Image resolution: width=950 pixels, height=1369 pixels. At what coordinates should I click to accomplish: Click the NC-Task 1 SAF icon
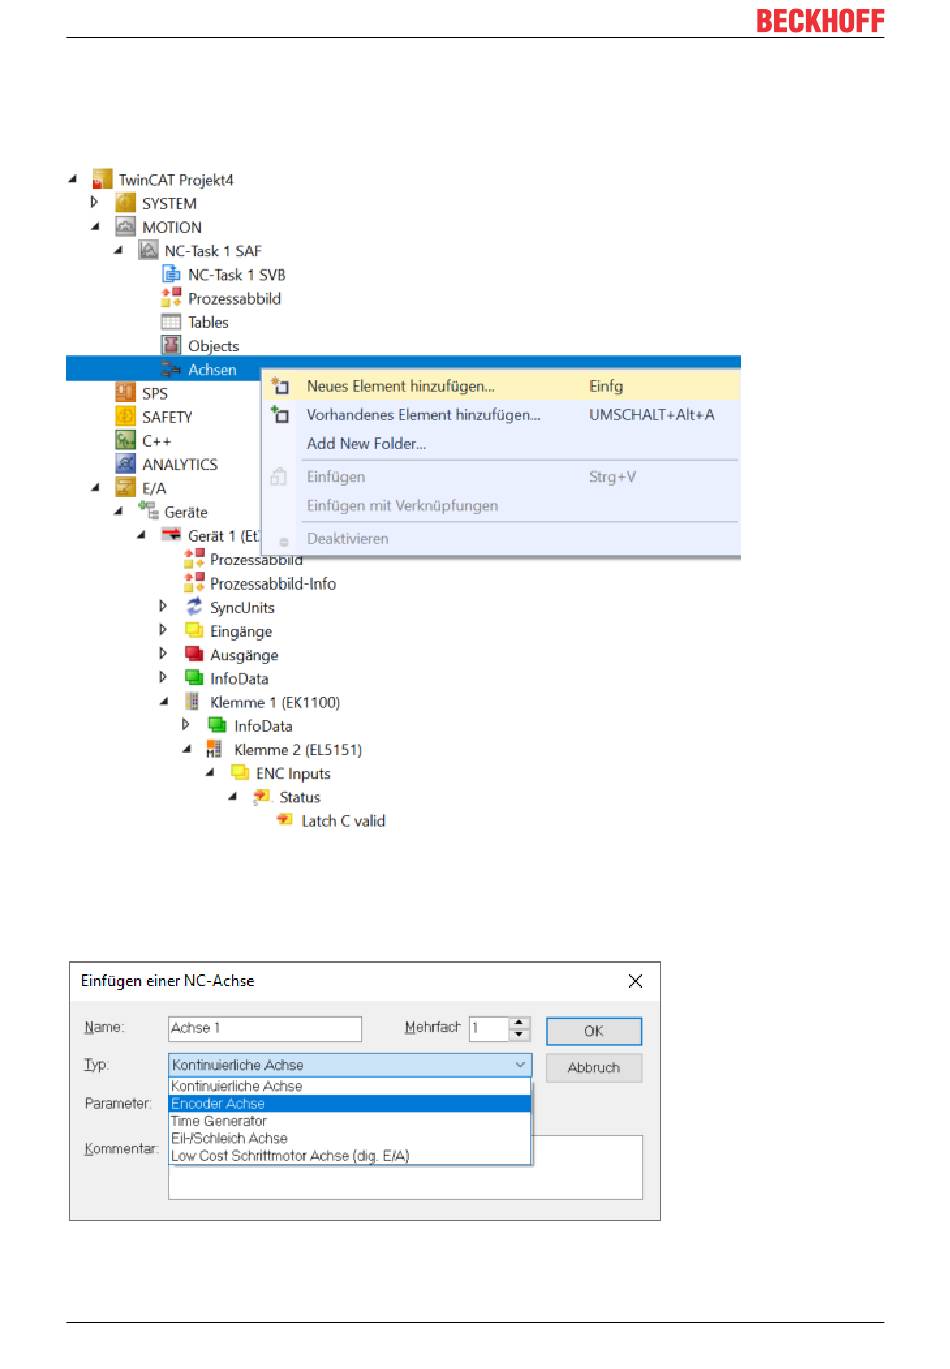point(148,250)
